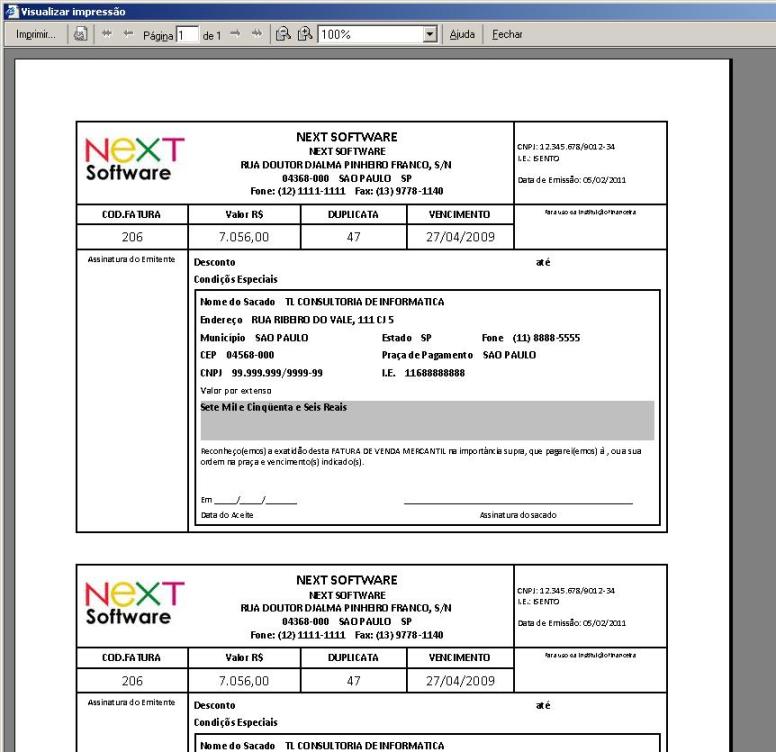
Task: Click the '04568-000' CEP value
Action: pos(250,355)
